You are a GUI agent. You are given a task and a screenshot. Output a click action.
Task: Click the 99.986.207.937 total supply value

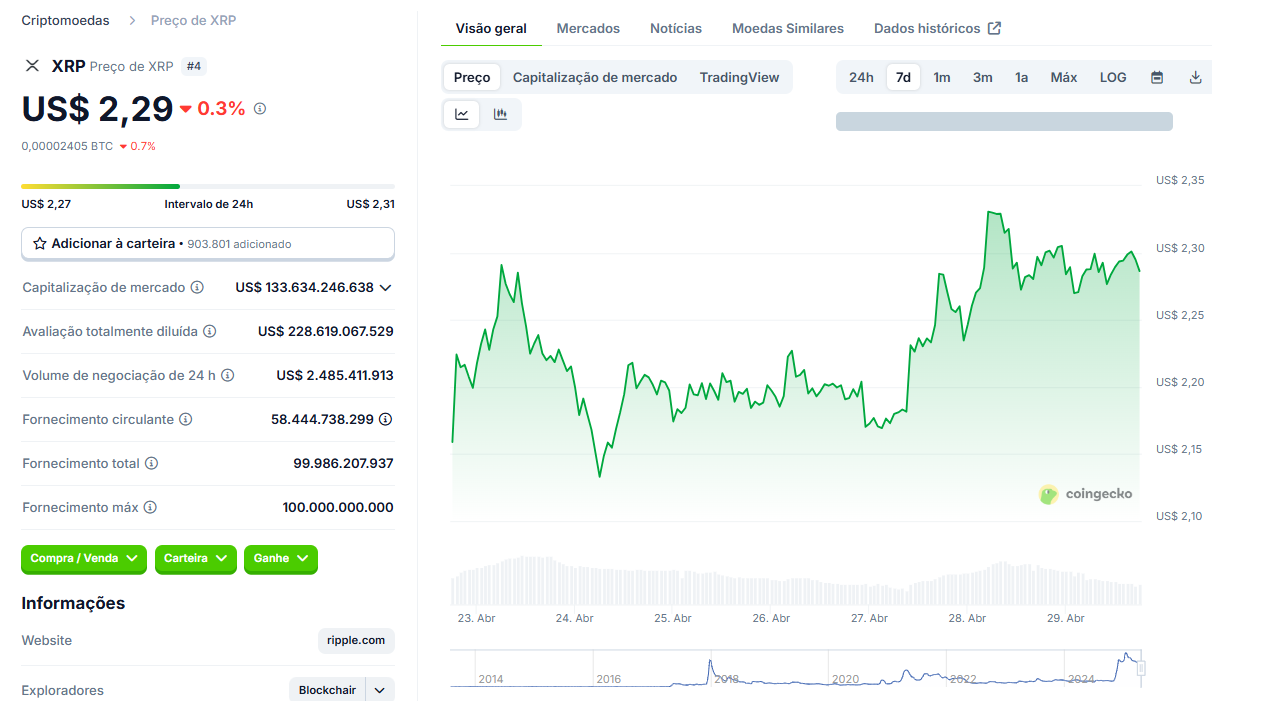[343, 463]
